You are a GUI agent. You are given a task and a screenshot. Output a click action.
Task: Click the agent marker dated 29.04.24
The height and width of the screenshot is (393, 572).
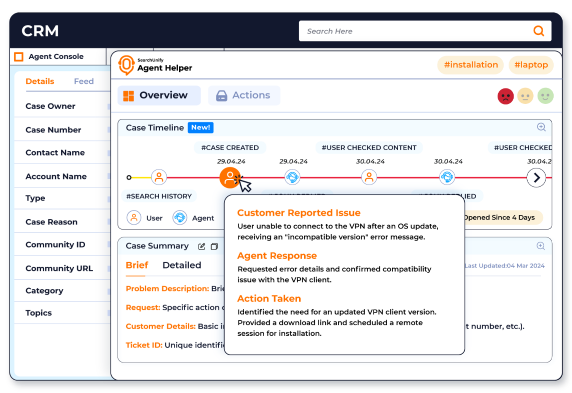tap(293, 177)
